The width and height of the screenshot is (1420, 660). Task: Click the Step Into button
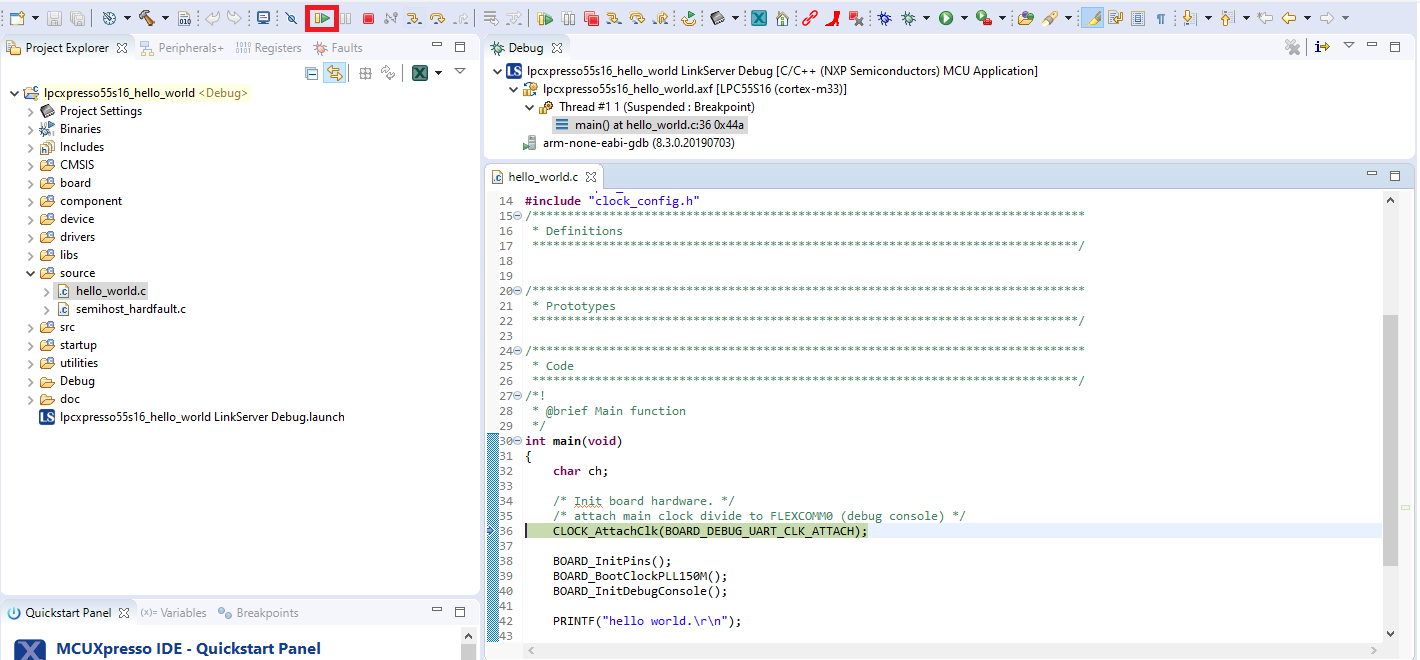click(x=413, y=18)
